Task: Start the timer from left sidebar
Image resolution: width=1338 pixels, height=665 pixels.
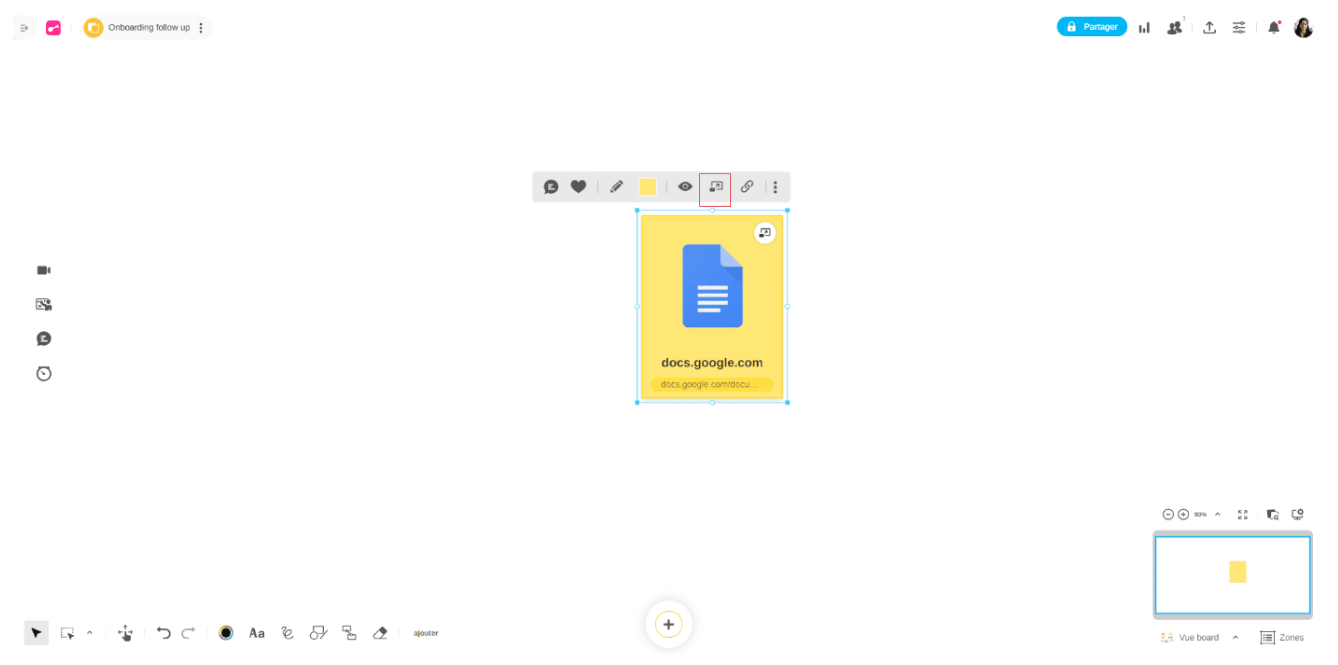Action: tap(44, 373)
